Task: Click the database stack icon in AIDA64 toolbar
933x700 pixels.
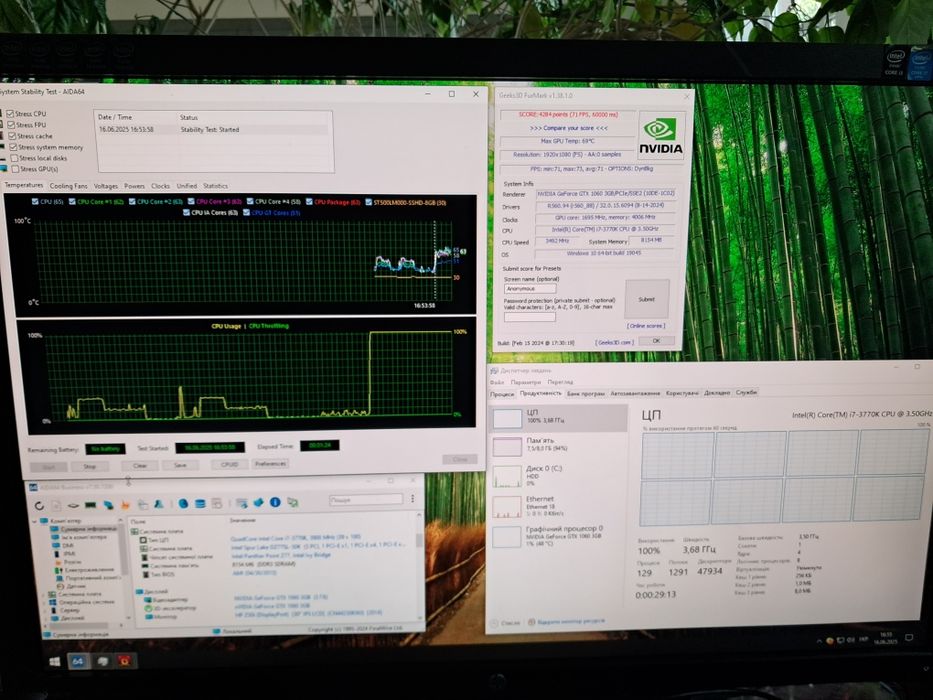Action: pyautogui.click(x=200, y=504)
